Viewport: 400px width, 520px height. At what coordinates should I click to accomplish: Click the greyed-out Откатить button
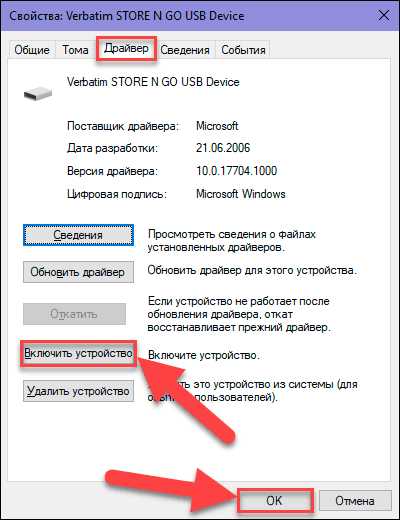click(74, 314)
